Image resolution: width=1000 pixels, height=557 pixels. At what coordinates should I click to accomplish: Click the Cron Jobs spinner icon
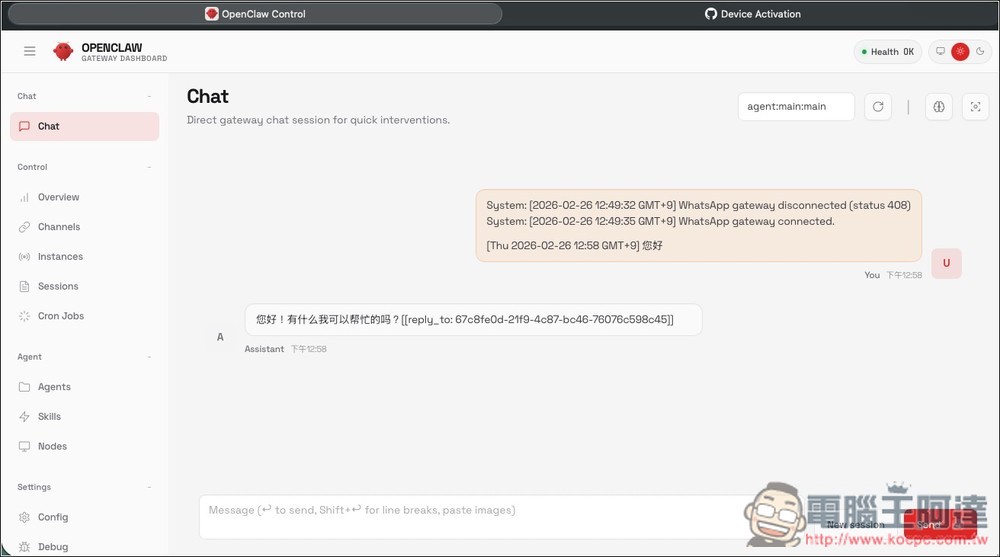tap(24, 316)
